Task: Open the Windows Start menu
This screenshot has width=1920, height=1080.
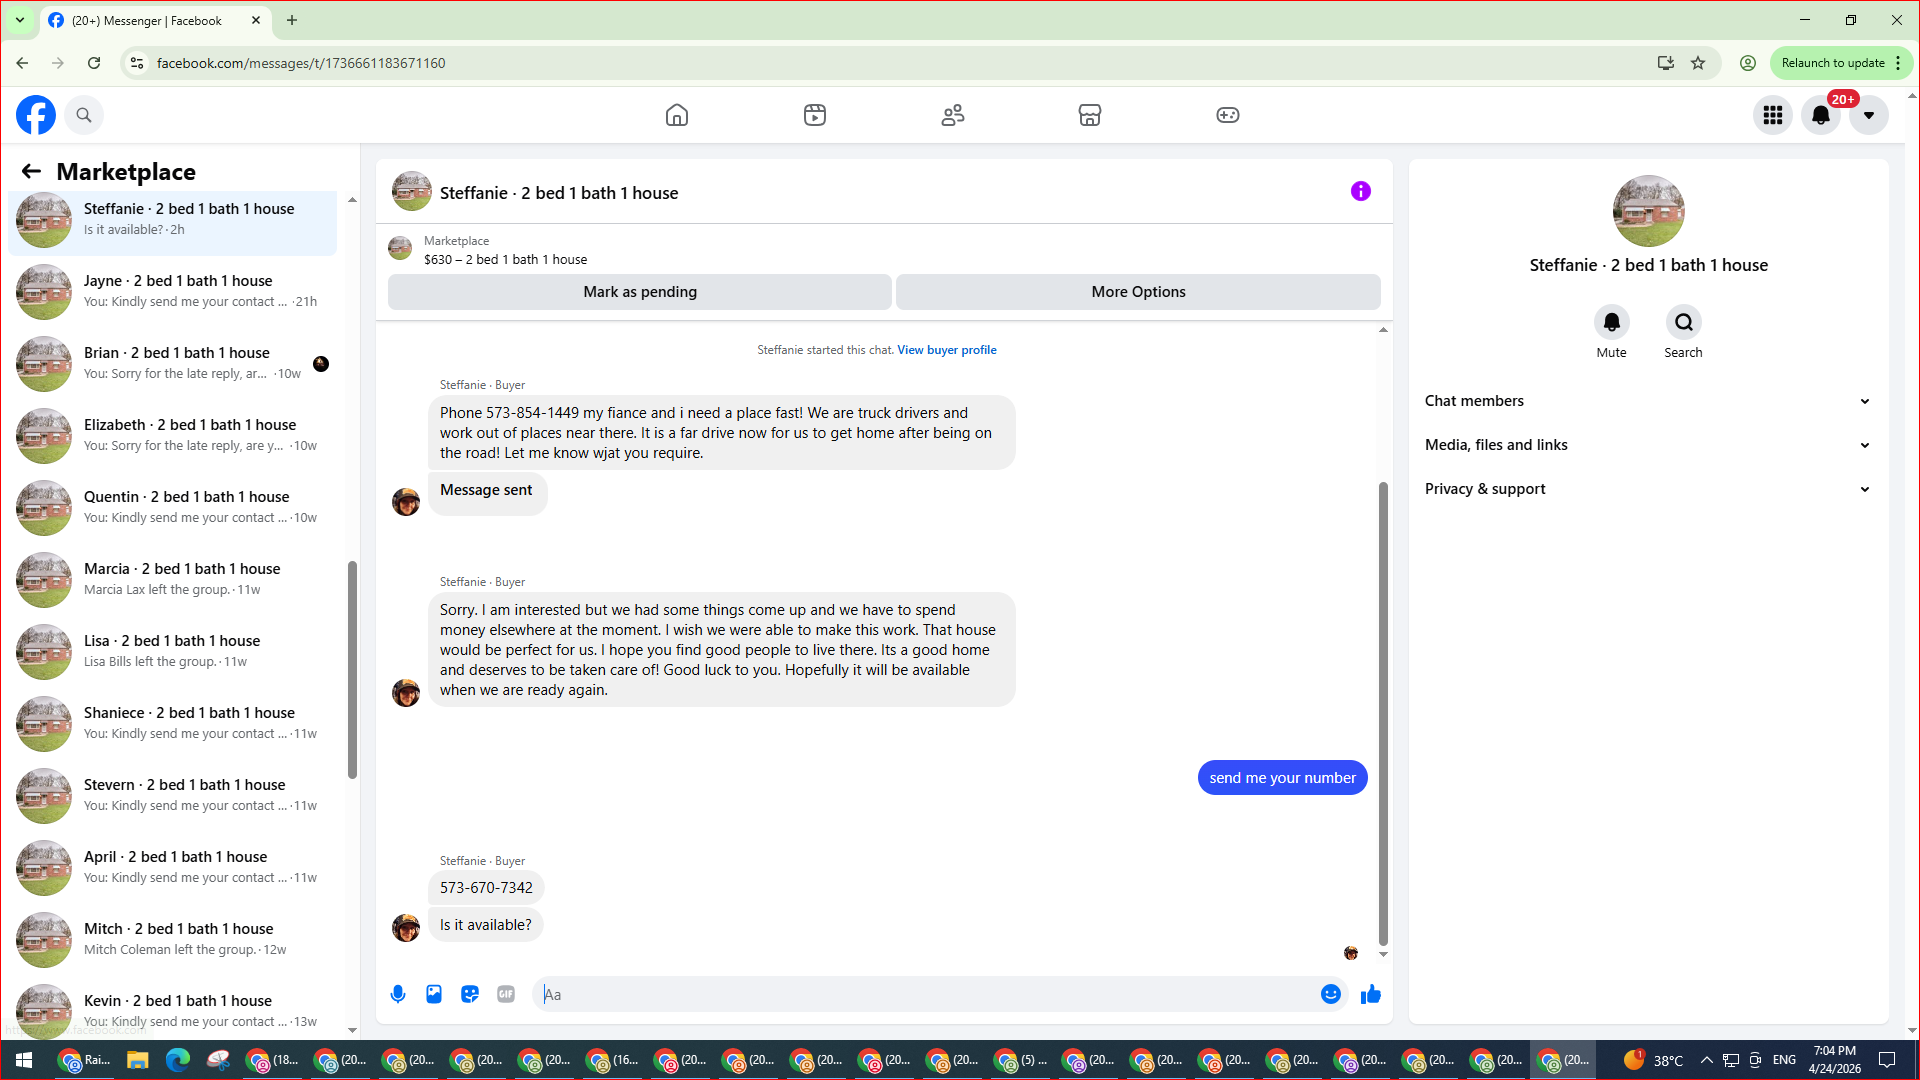Action: (24, 1060)
